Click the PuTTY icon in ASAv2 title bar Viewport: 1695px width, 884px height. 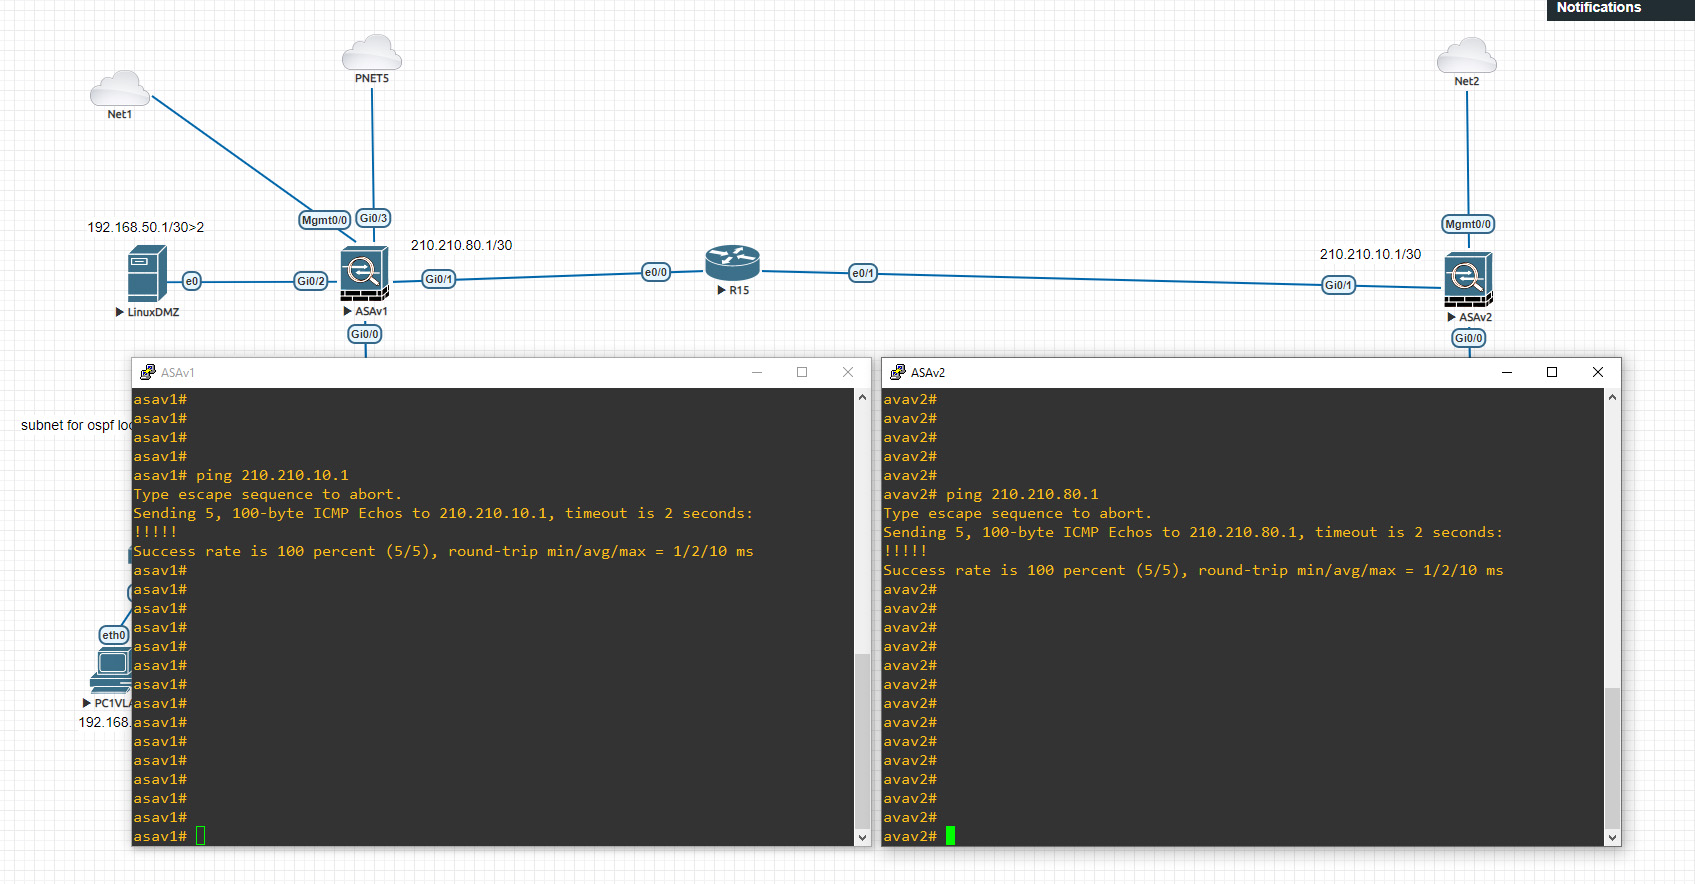(x=897, y=372)
